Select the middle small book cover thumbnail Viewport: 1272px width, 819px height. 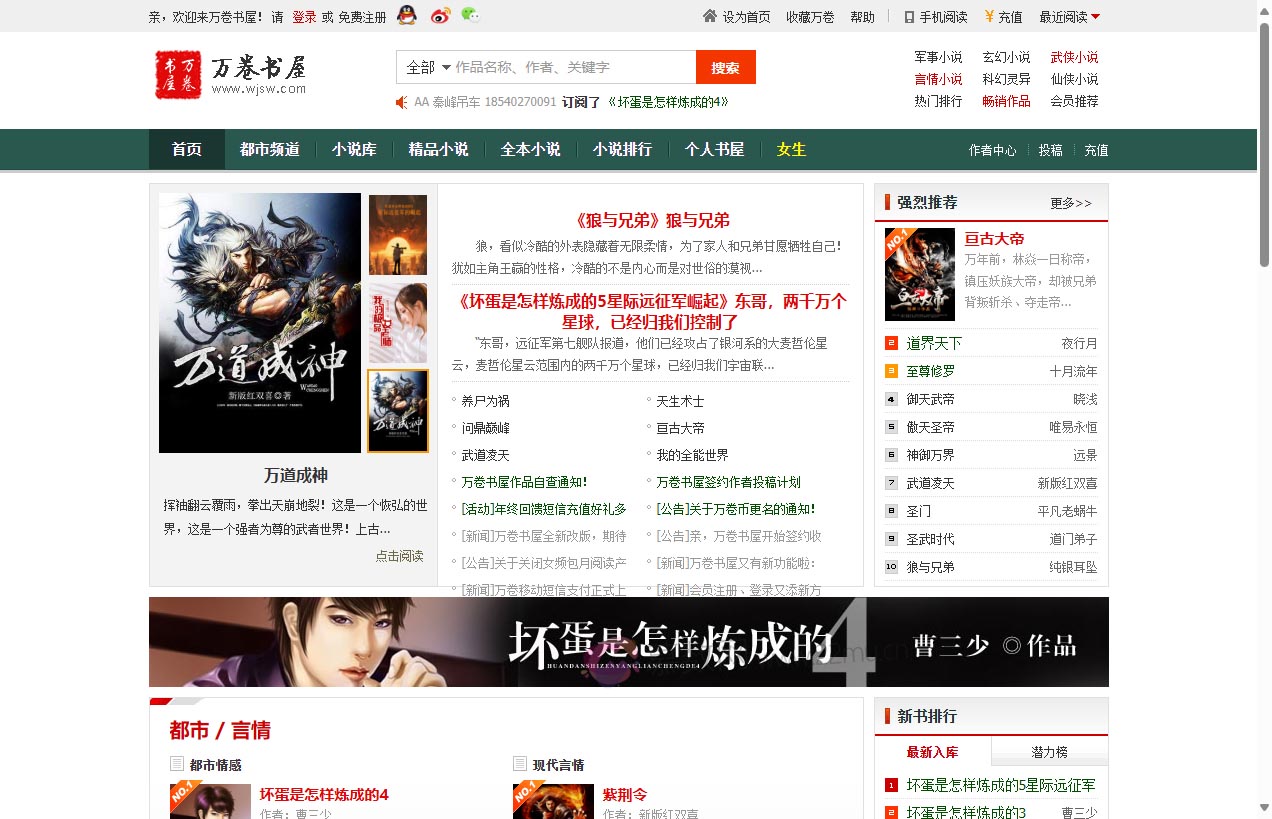[x=398, y=323]
